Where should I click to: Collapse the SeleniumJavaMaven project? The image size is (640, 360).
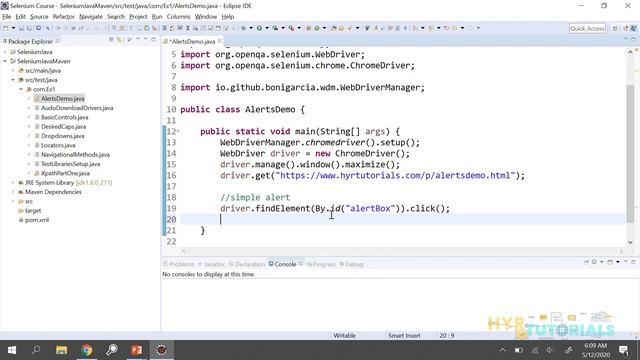point(5,61)
